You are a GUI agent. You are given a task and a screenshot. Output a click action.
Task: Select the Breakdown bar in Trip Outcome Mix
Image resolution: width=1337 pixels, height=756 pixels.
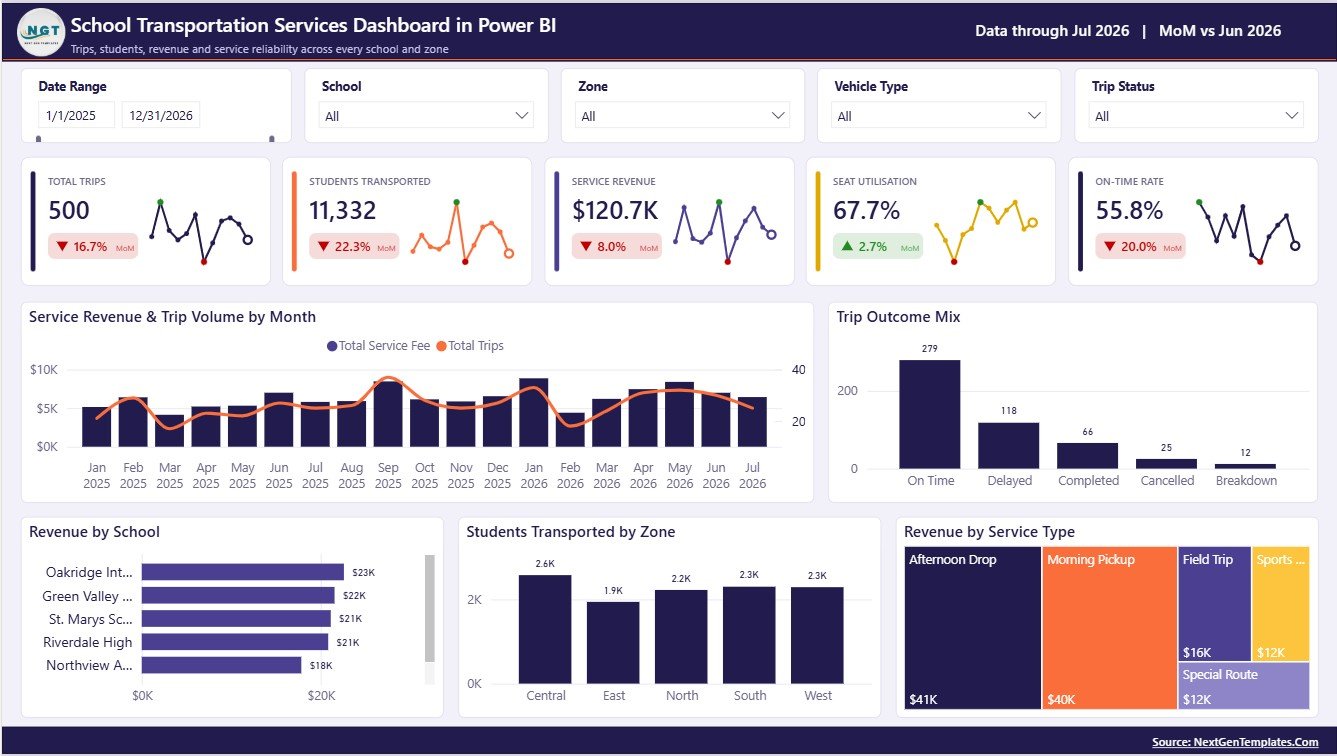coord(1246,466)
